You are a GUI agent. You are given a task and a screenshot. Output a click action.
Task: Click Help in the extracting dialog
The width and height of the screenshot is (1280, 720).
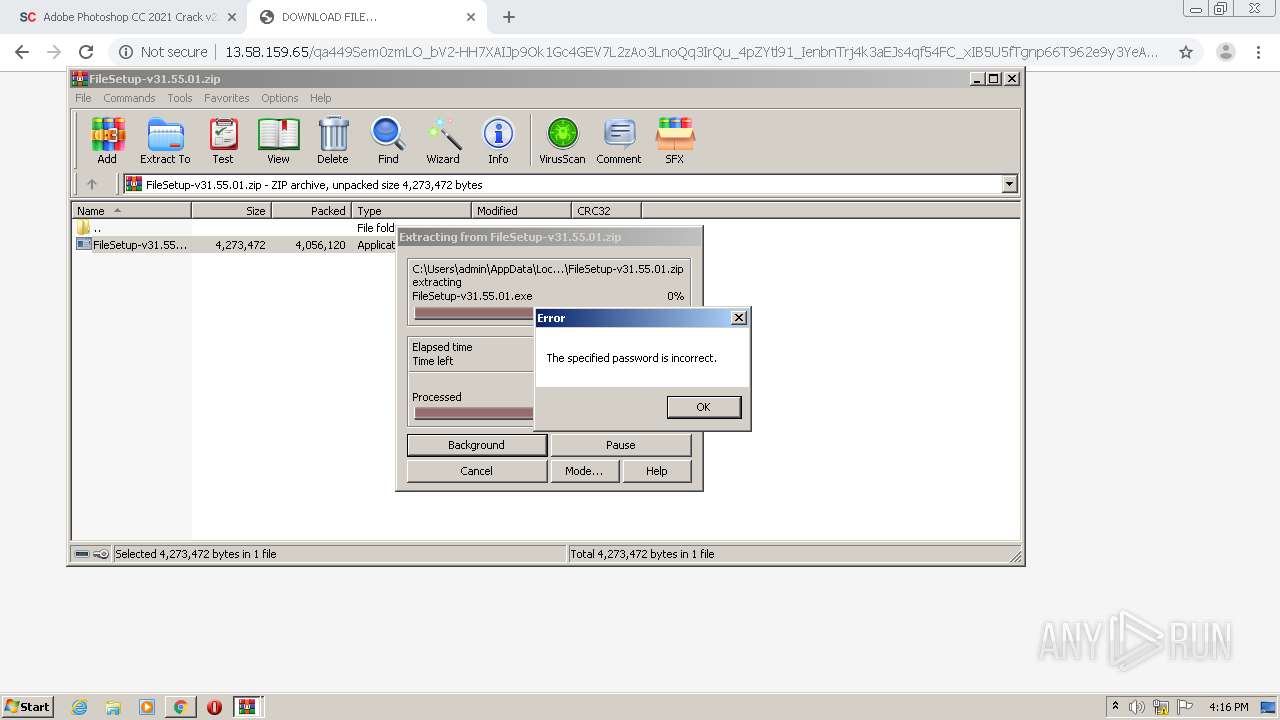click(x=656, y=471)
